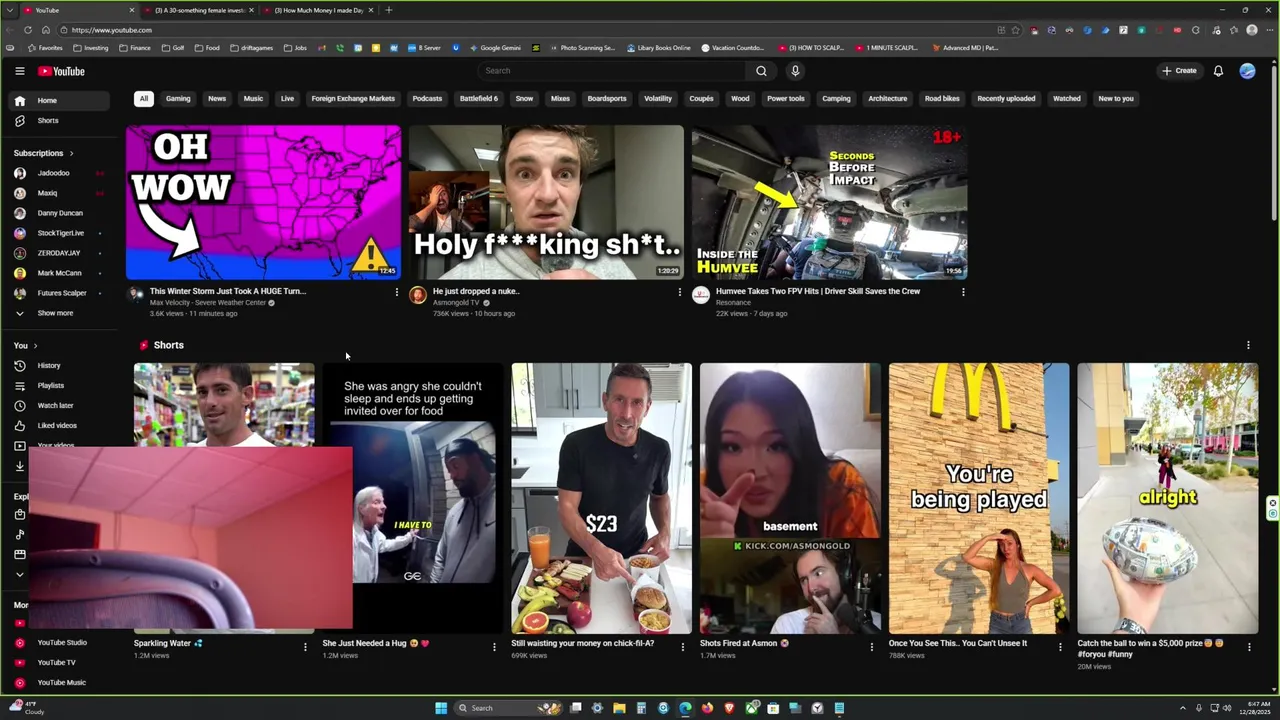Visit the Asmongold TV channel link

455,303
